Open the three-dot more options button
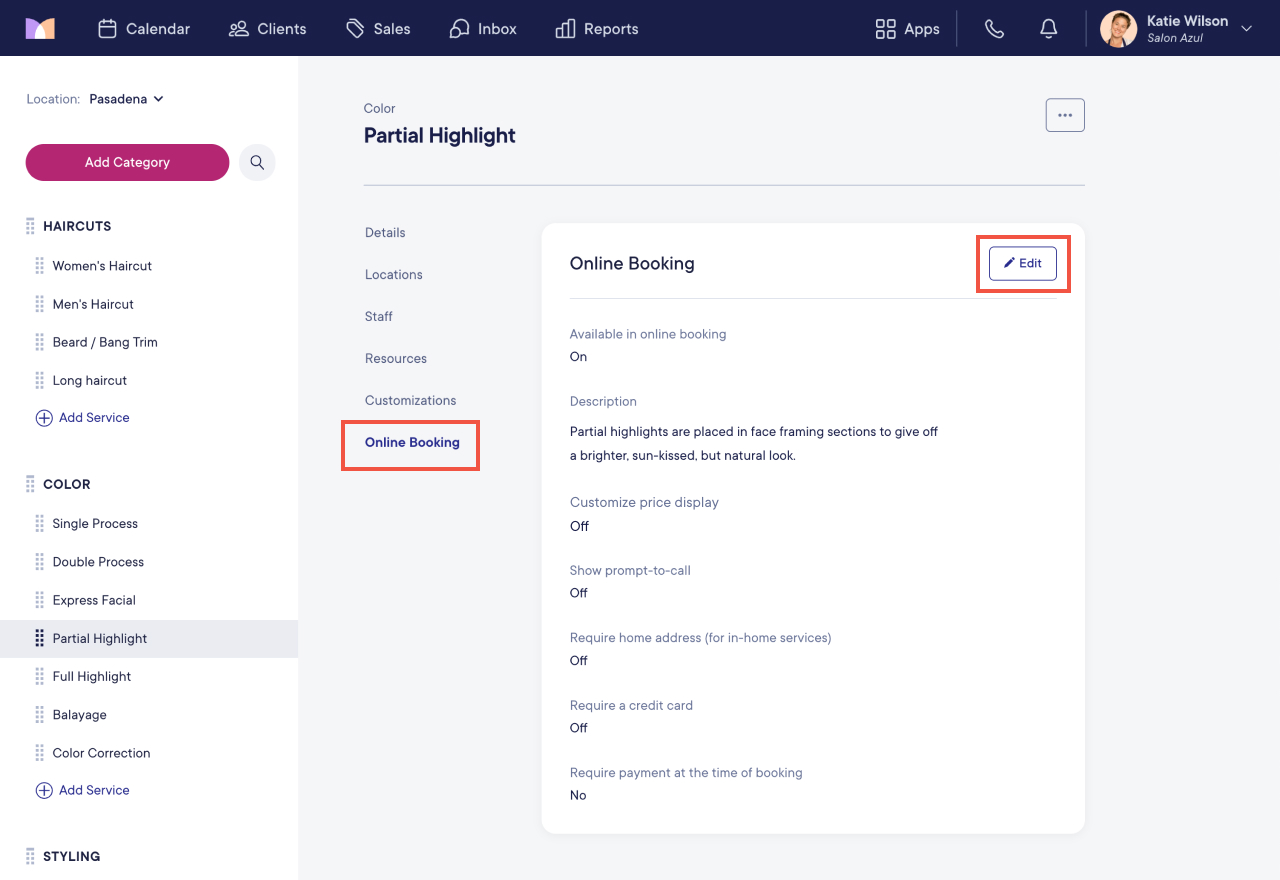 (1065, 115)
